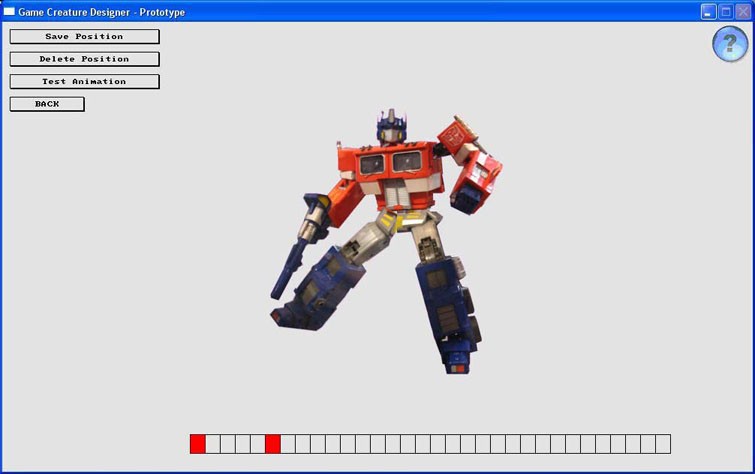Maximize the Game Creature Designer window
The width and height of the screenshot is (755, 474).
(x=726, y=12)
